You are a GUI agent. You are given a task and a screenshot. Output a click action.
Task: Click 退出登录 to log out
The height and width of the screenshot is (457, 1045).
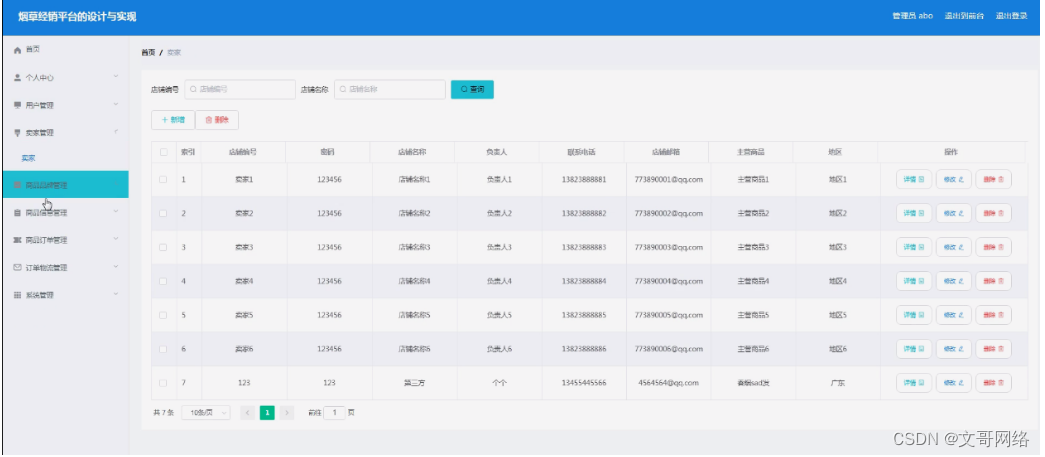click(x=1012, y=16)
